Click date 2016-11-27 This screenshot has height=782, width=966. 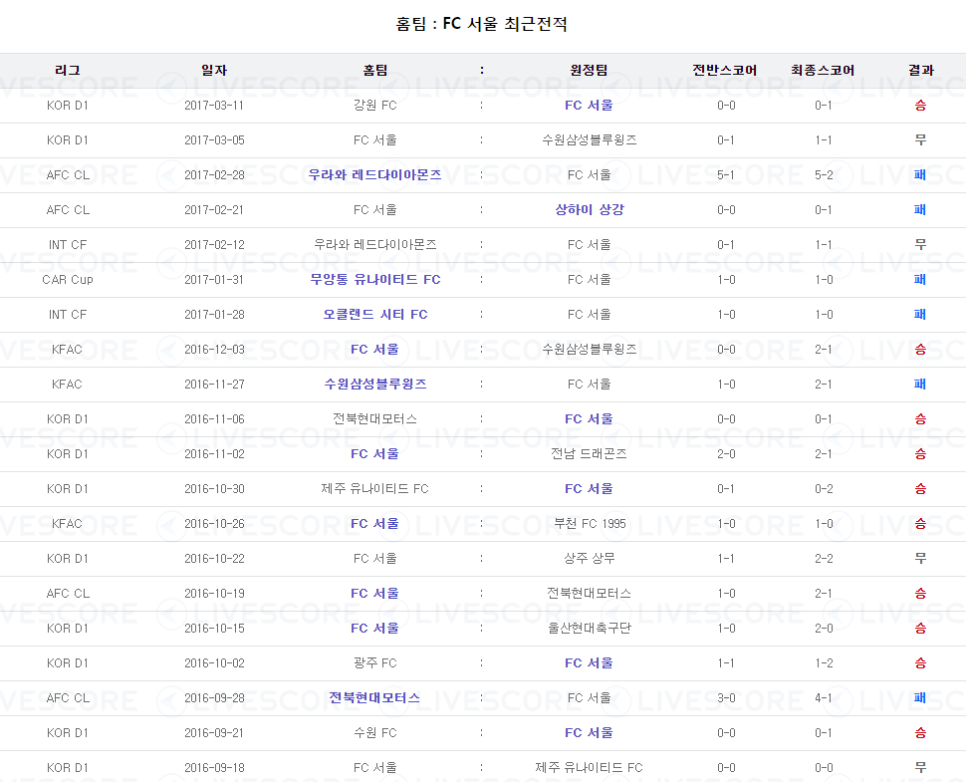pos(214,384)
